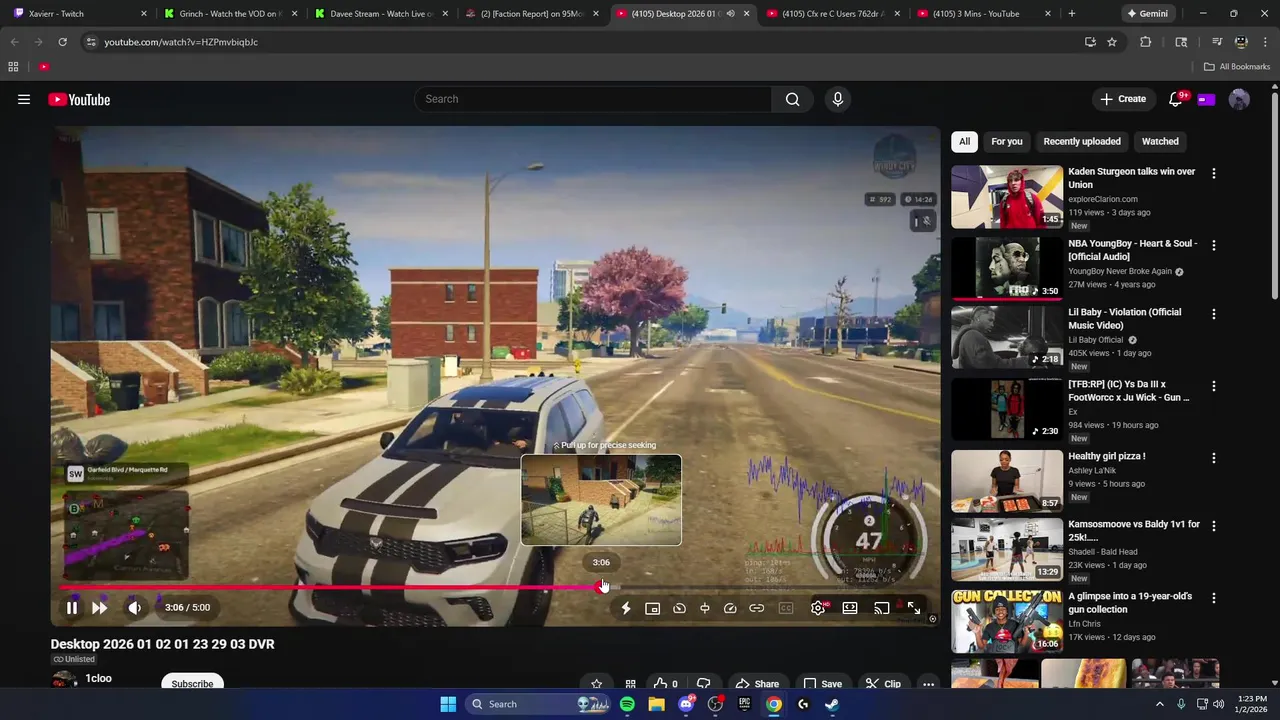Screen dimensions: 1280x720
Task: Open more actions ellipsis below video
Action: pyautogui.click(x=929, y=684)
